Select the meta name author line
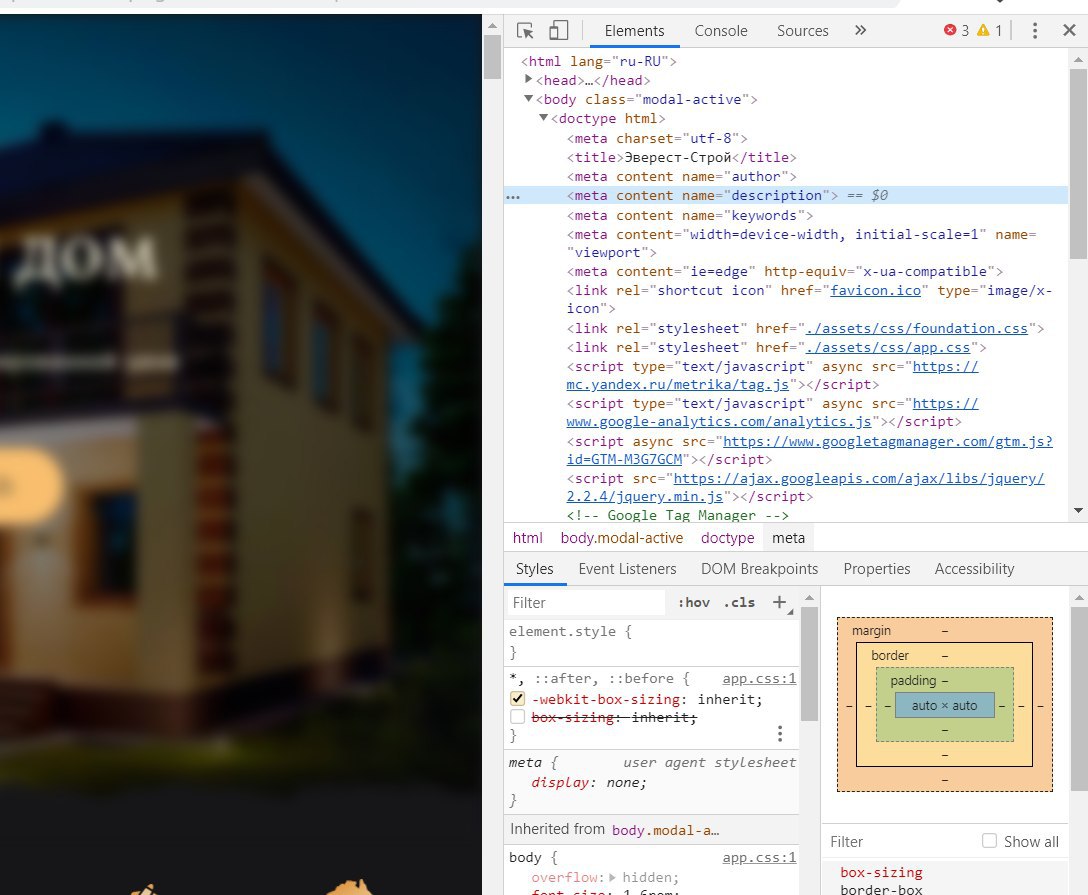This screenshot has height=895, width=1088. point(681,177)
